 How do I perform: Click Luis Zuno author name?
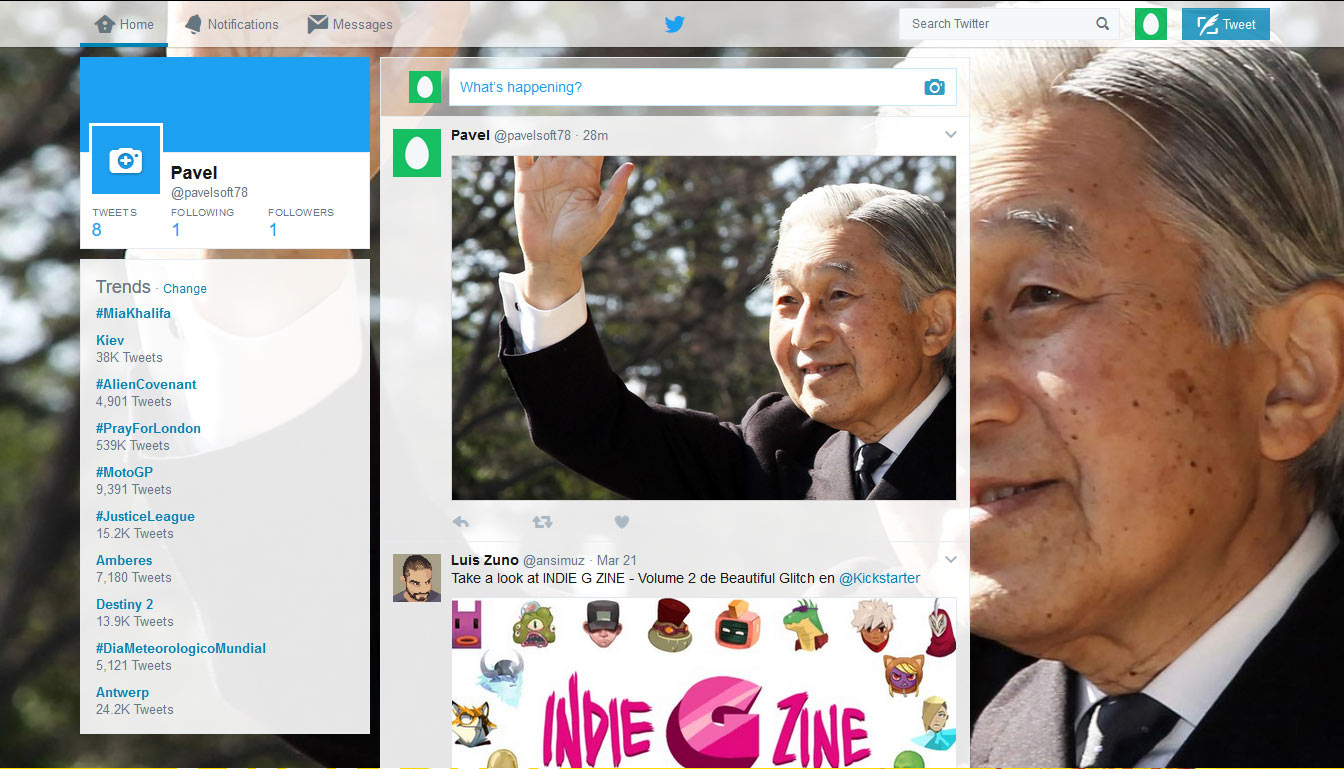tap(484, 560)
